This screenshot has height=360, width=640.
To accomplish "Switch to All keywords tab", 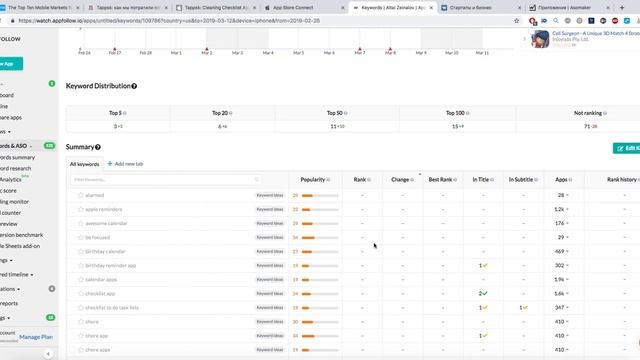I will tap(84, 164).
